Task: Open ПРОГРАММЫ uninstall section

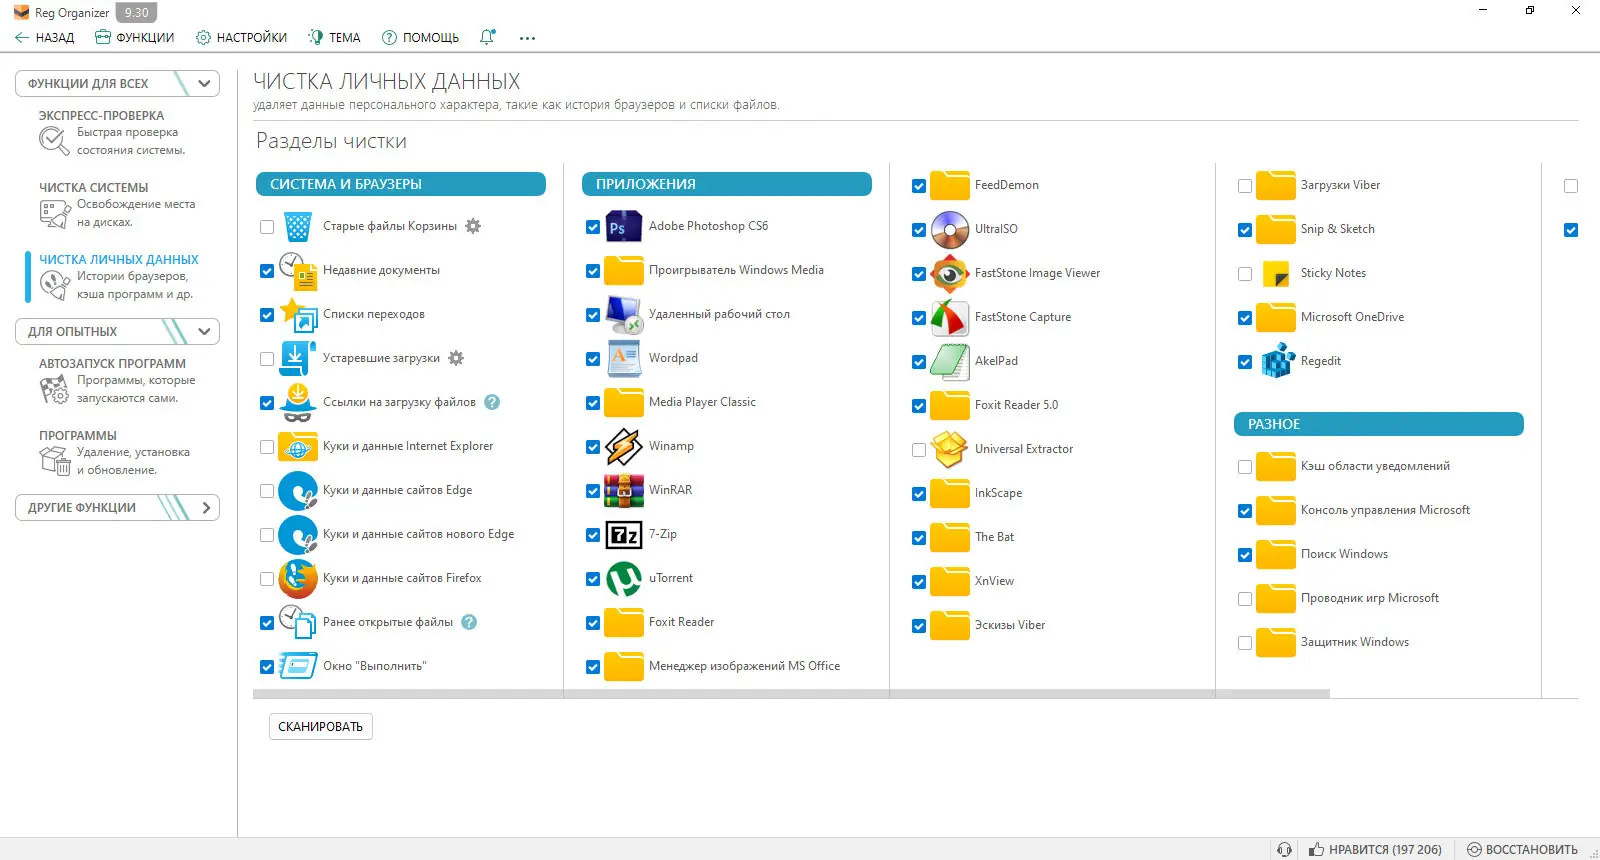Action: (117, 453)
